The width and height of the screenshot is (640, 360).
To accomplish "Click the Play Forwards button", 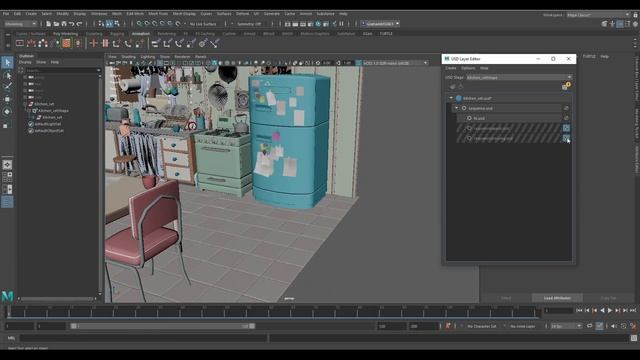I will [x=610, y=311].
